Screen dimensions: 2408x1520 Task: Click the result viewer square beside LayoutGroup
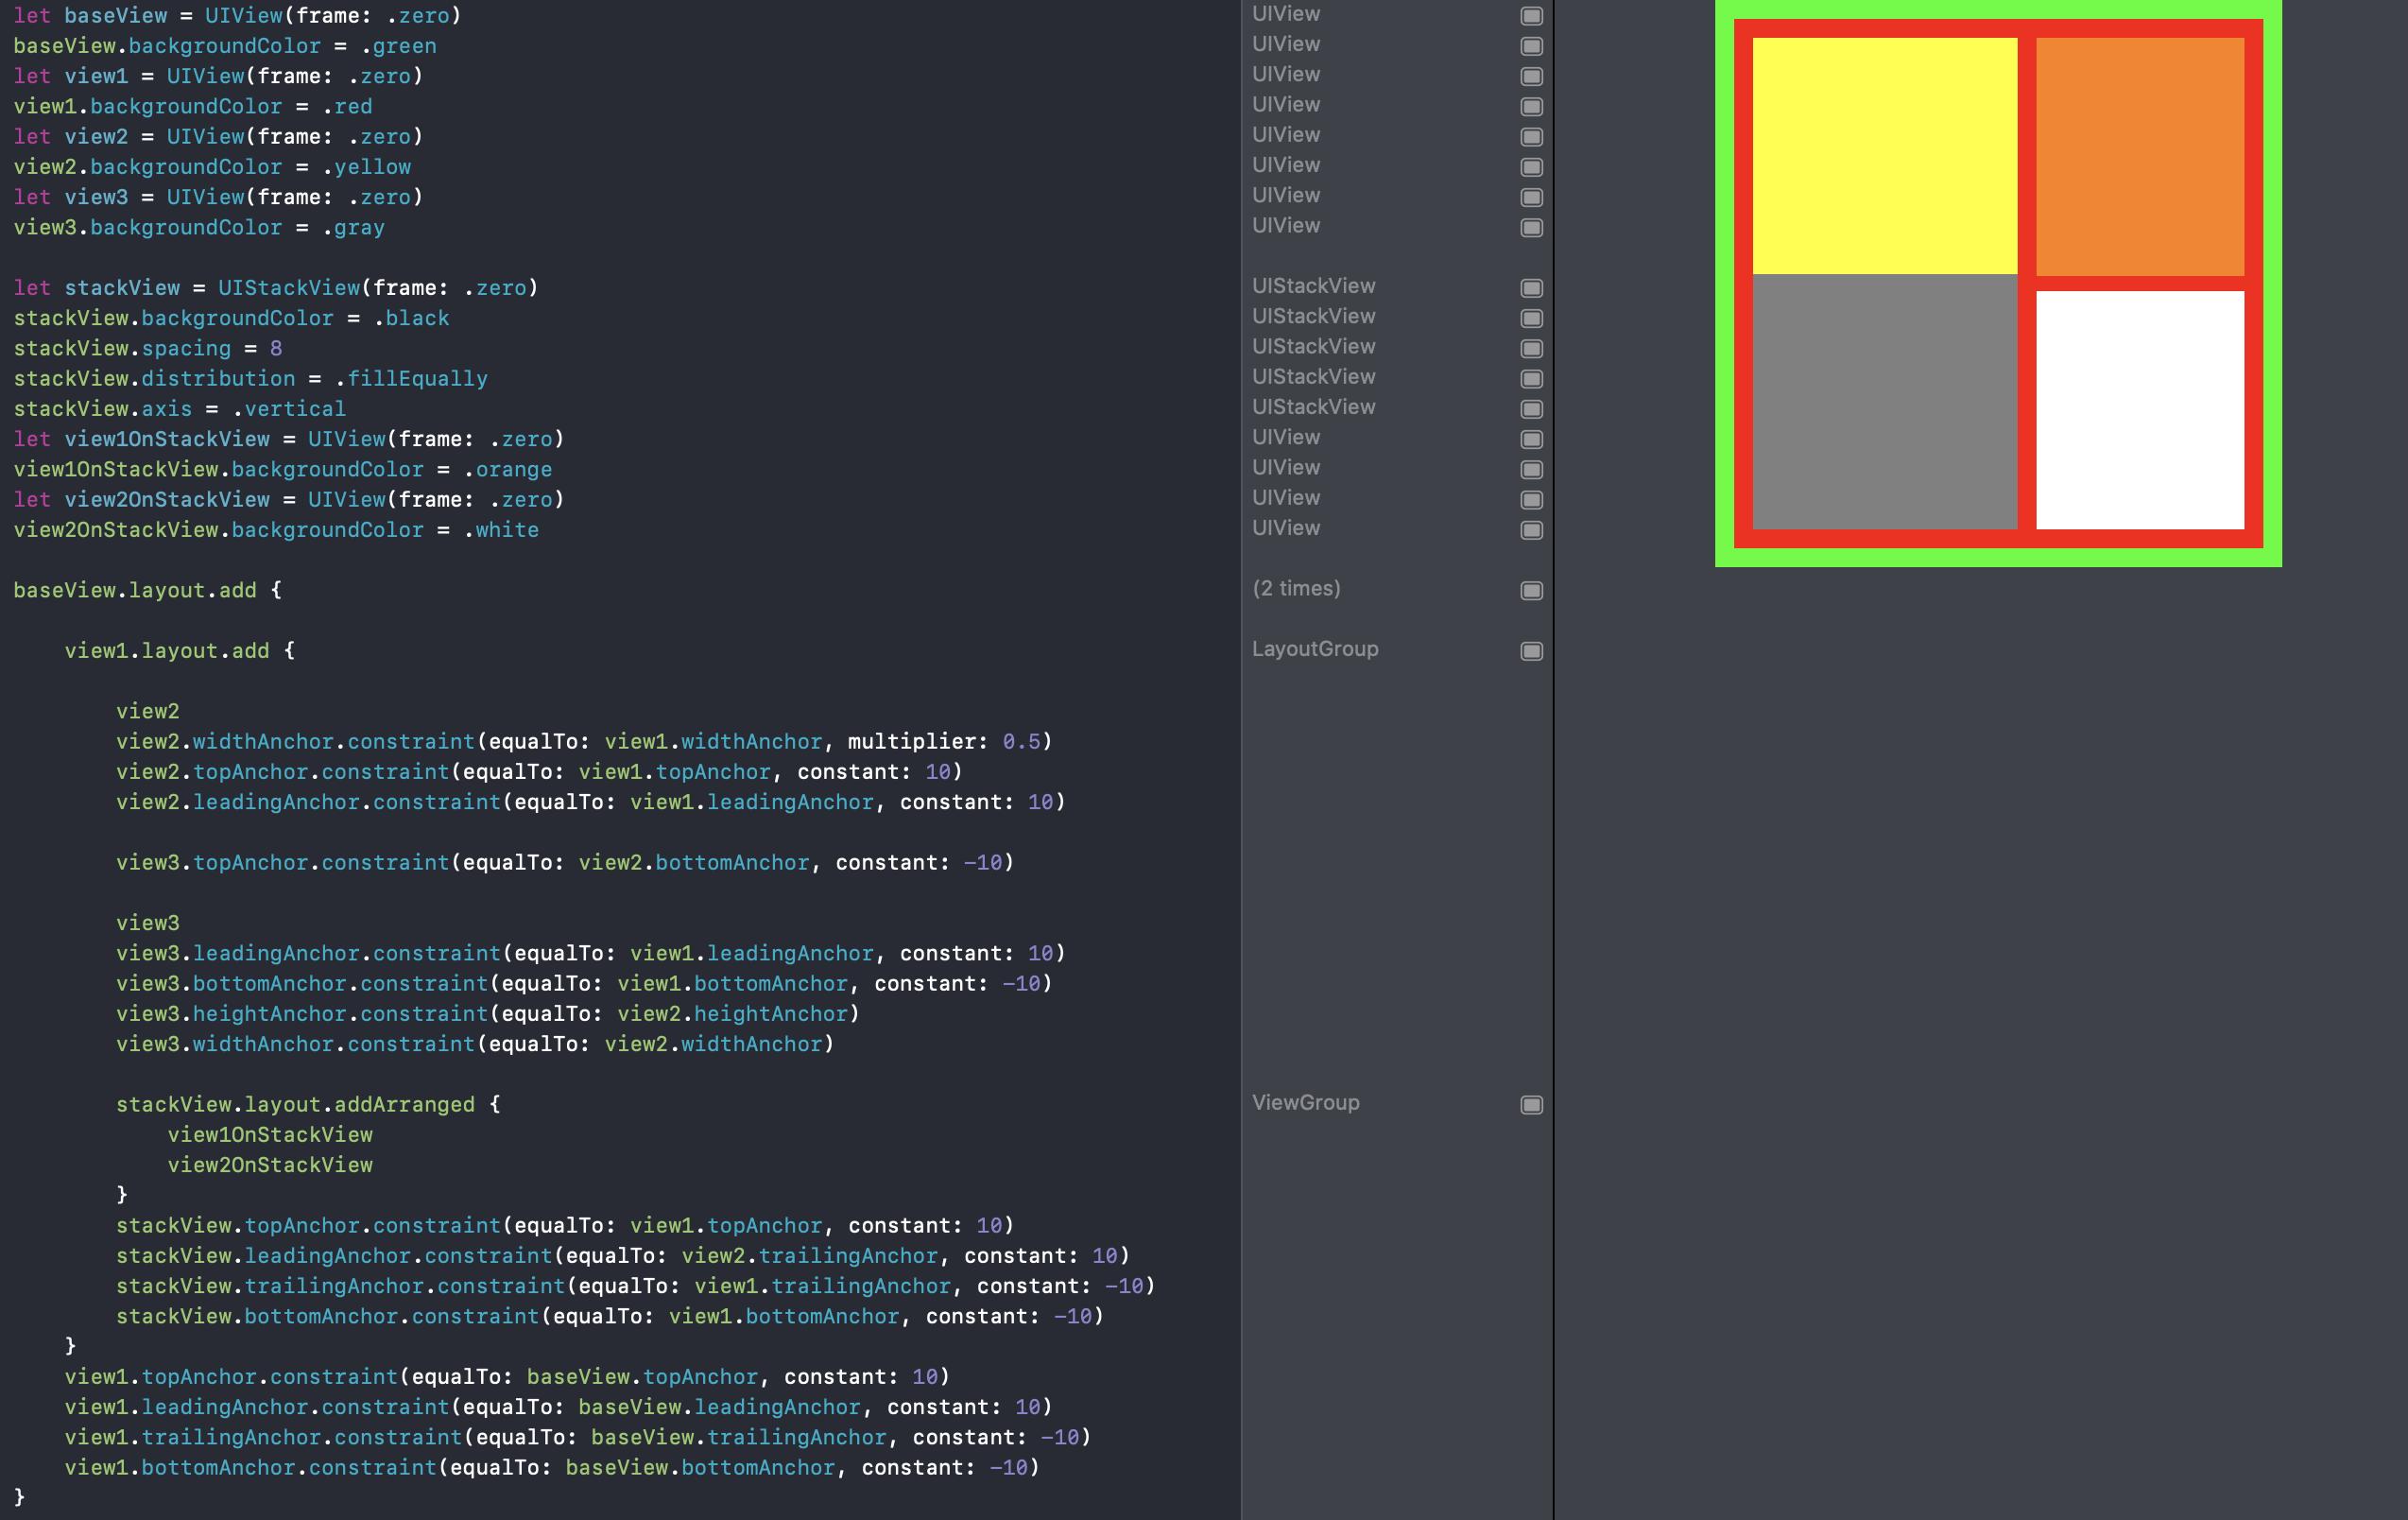point(1530,651)
